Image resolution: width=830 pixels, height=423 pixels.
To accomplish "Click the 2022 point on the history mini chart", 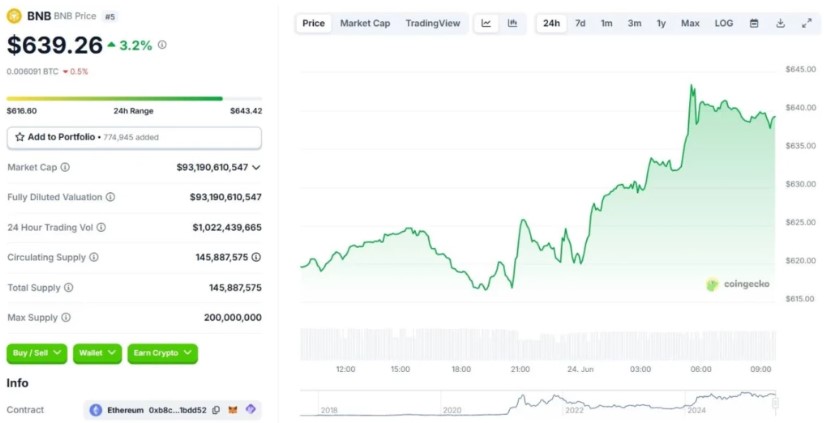I will [574, 410].
